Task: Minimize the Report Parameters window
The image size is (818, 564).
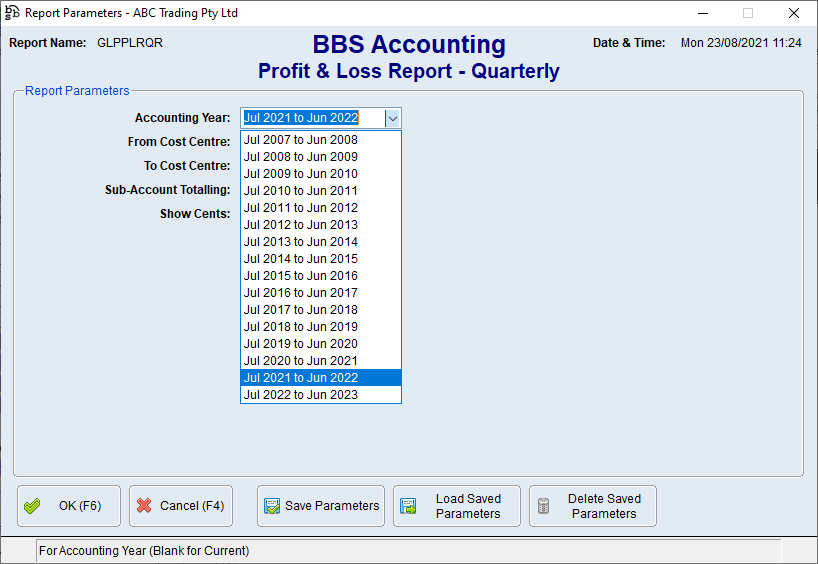Action: point(701,13)
